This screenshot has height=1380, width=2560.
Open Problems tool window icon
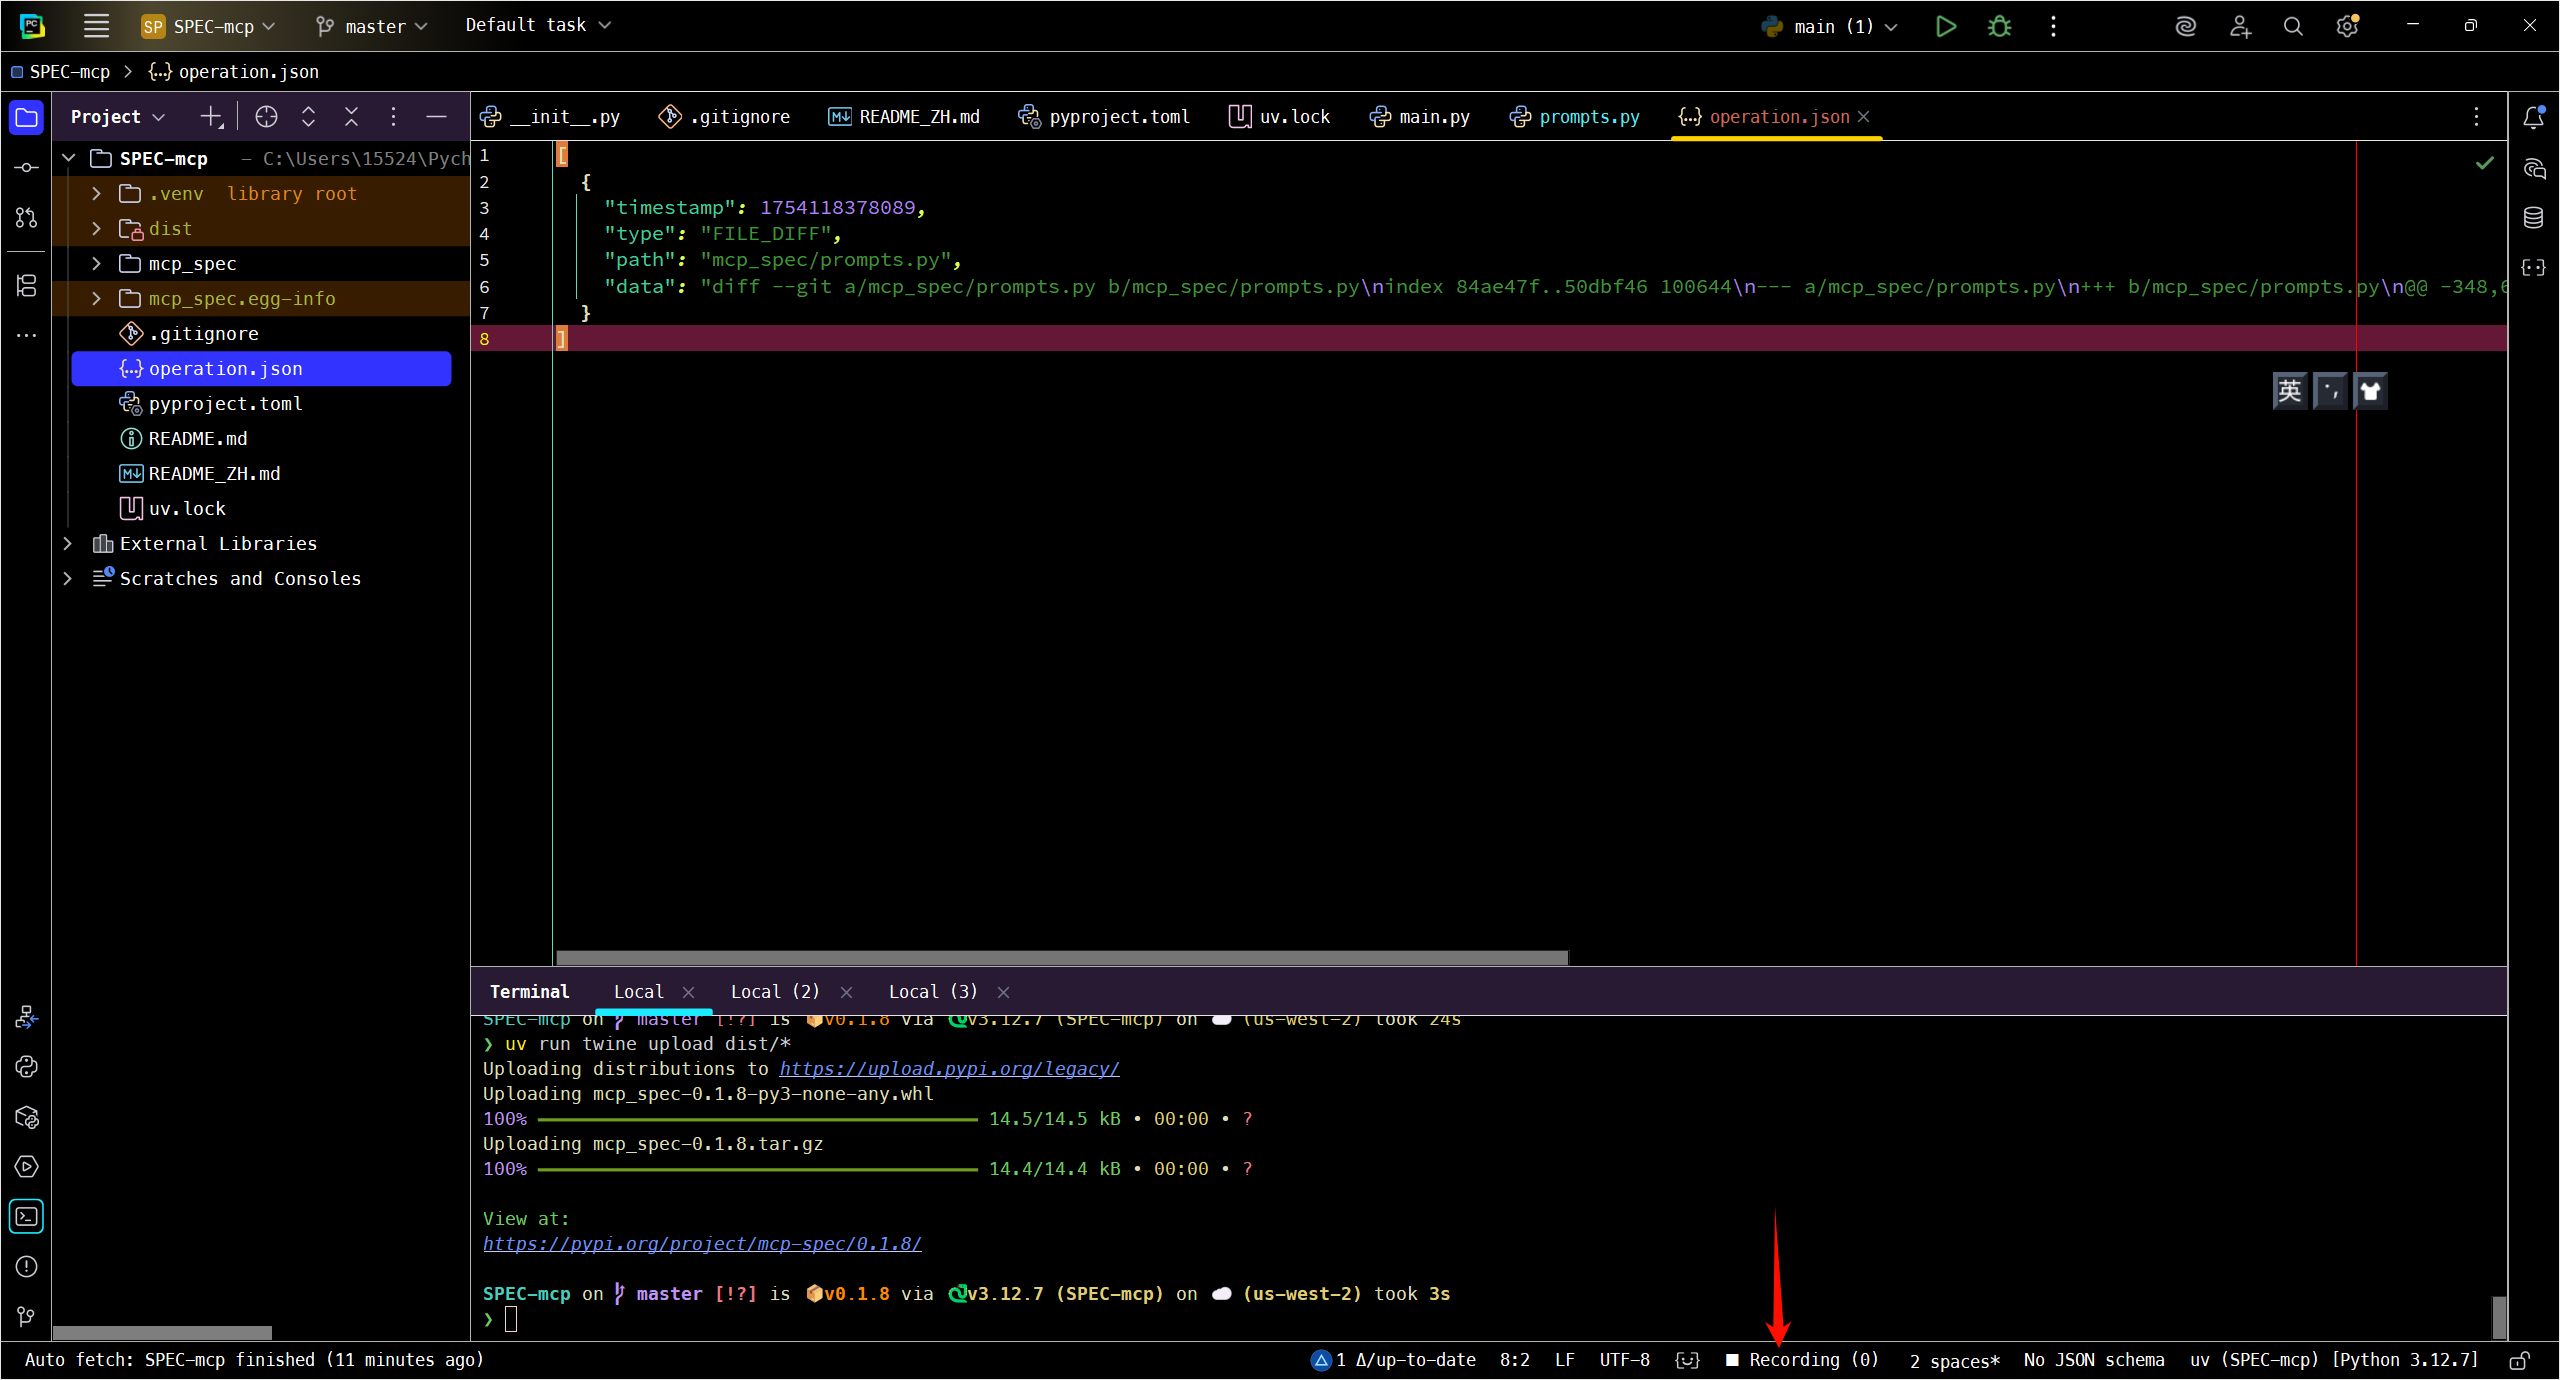tap(26, 1266)
